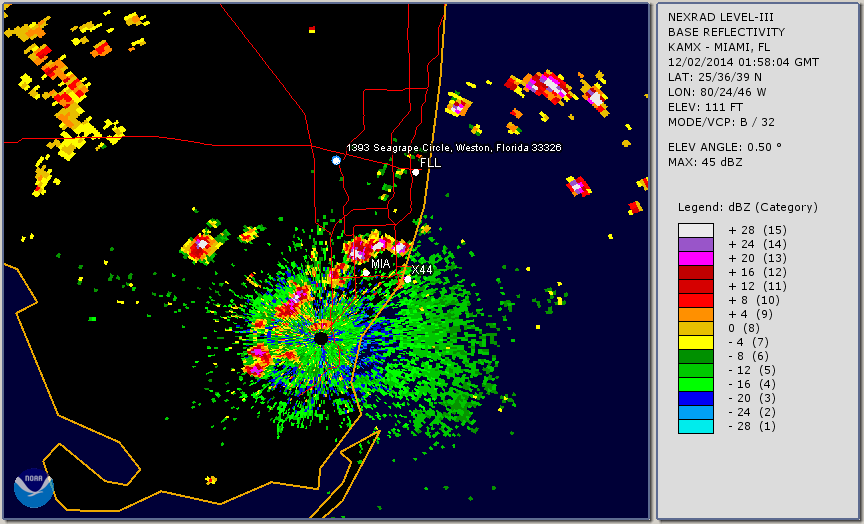
Task: Select the -20 (3) blue legend swatch
Action: 696,398
